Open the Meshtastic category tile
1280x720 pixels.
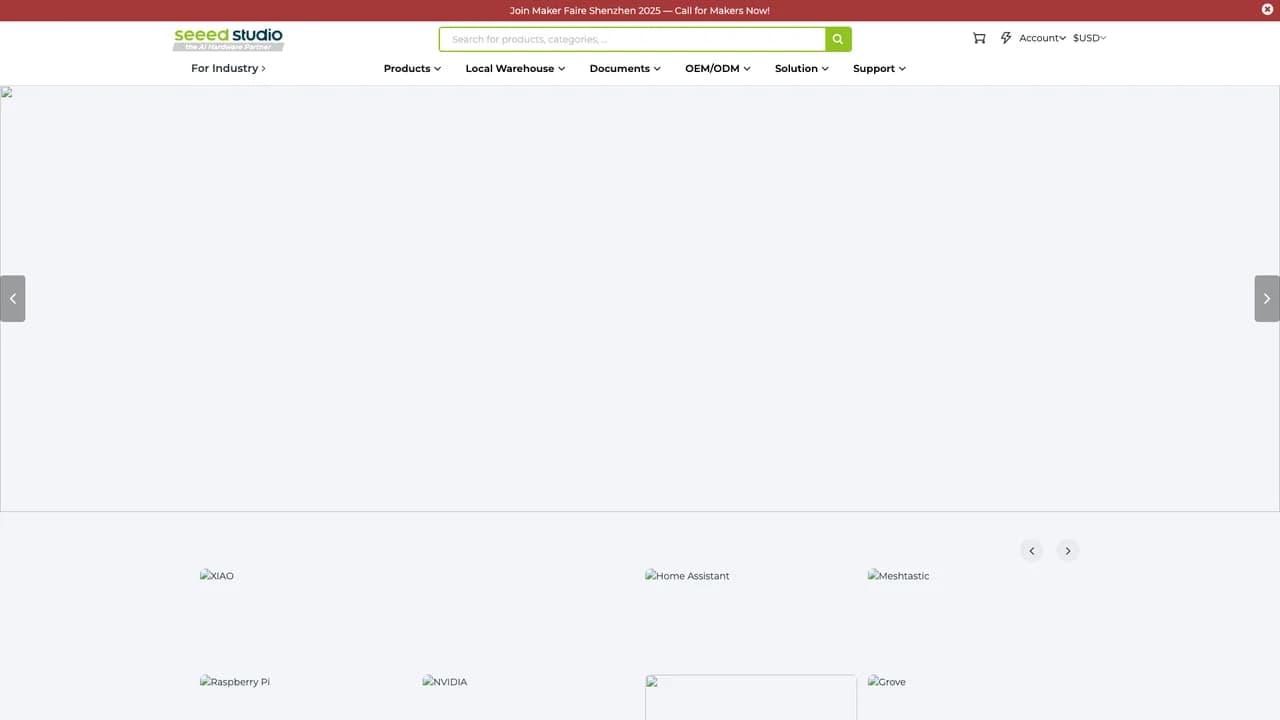tap(898, 576)
